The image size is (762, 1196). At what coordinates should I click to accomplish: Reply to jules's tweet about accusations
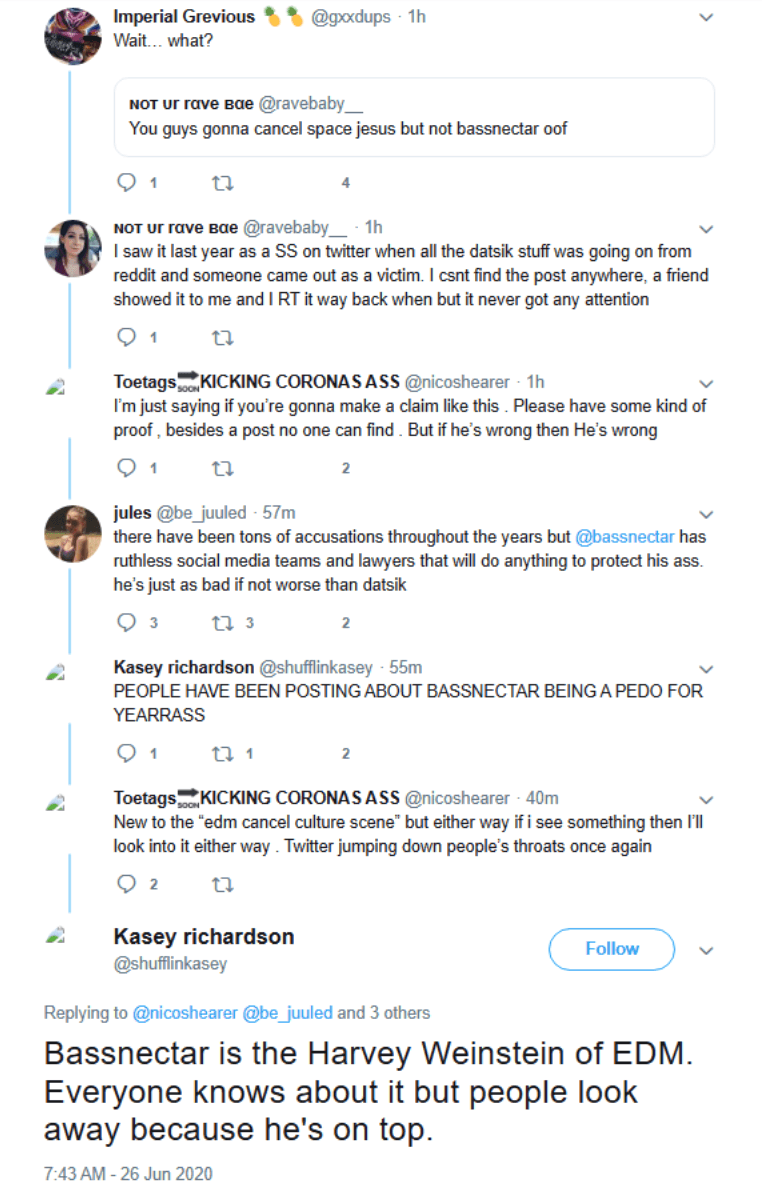[x=126, y=622]
